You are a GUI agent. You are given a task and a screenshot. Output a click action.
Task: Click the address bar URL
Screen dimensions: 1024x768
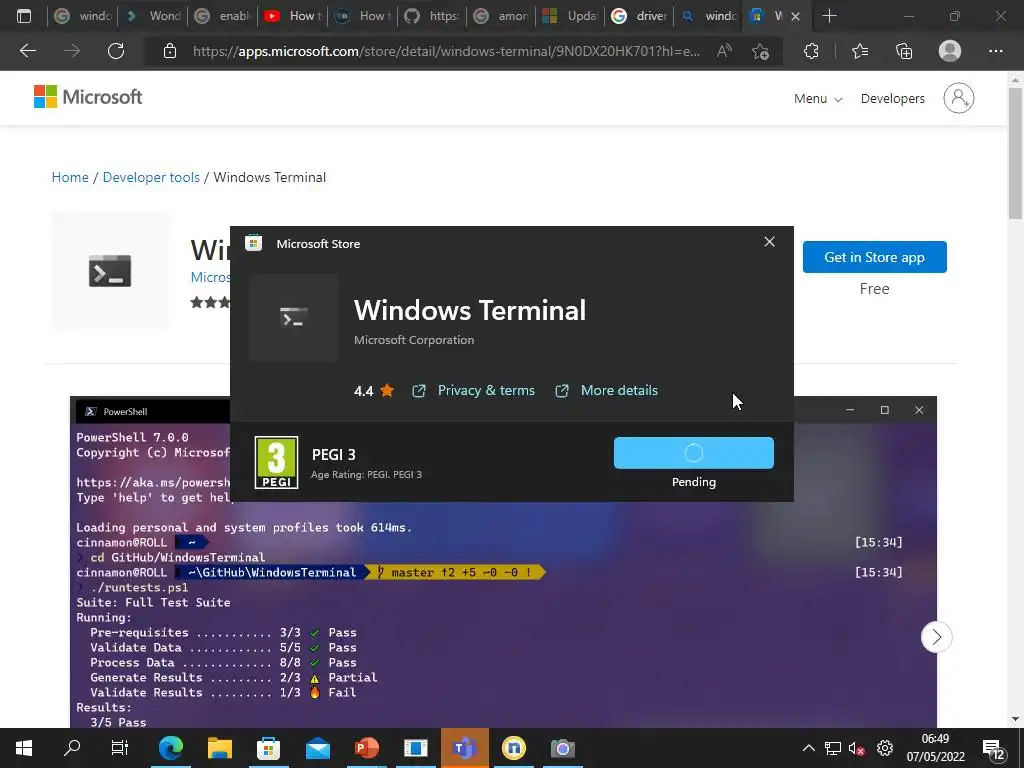point(446,51)
